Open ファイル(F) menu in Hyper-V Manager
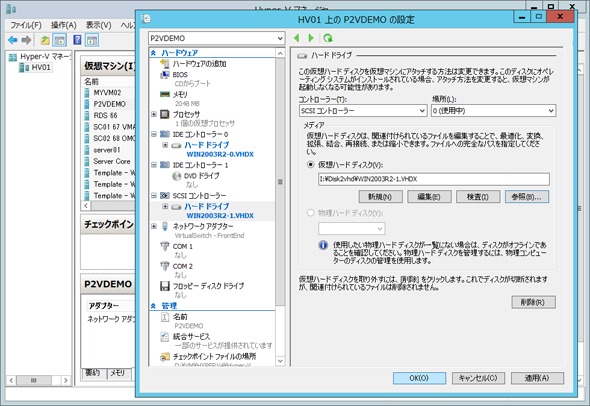The image size is (590, 406). [x=26, y=25]
